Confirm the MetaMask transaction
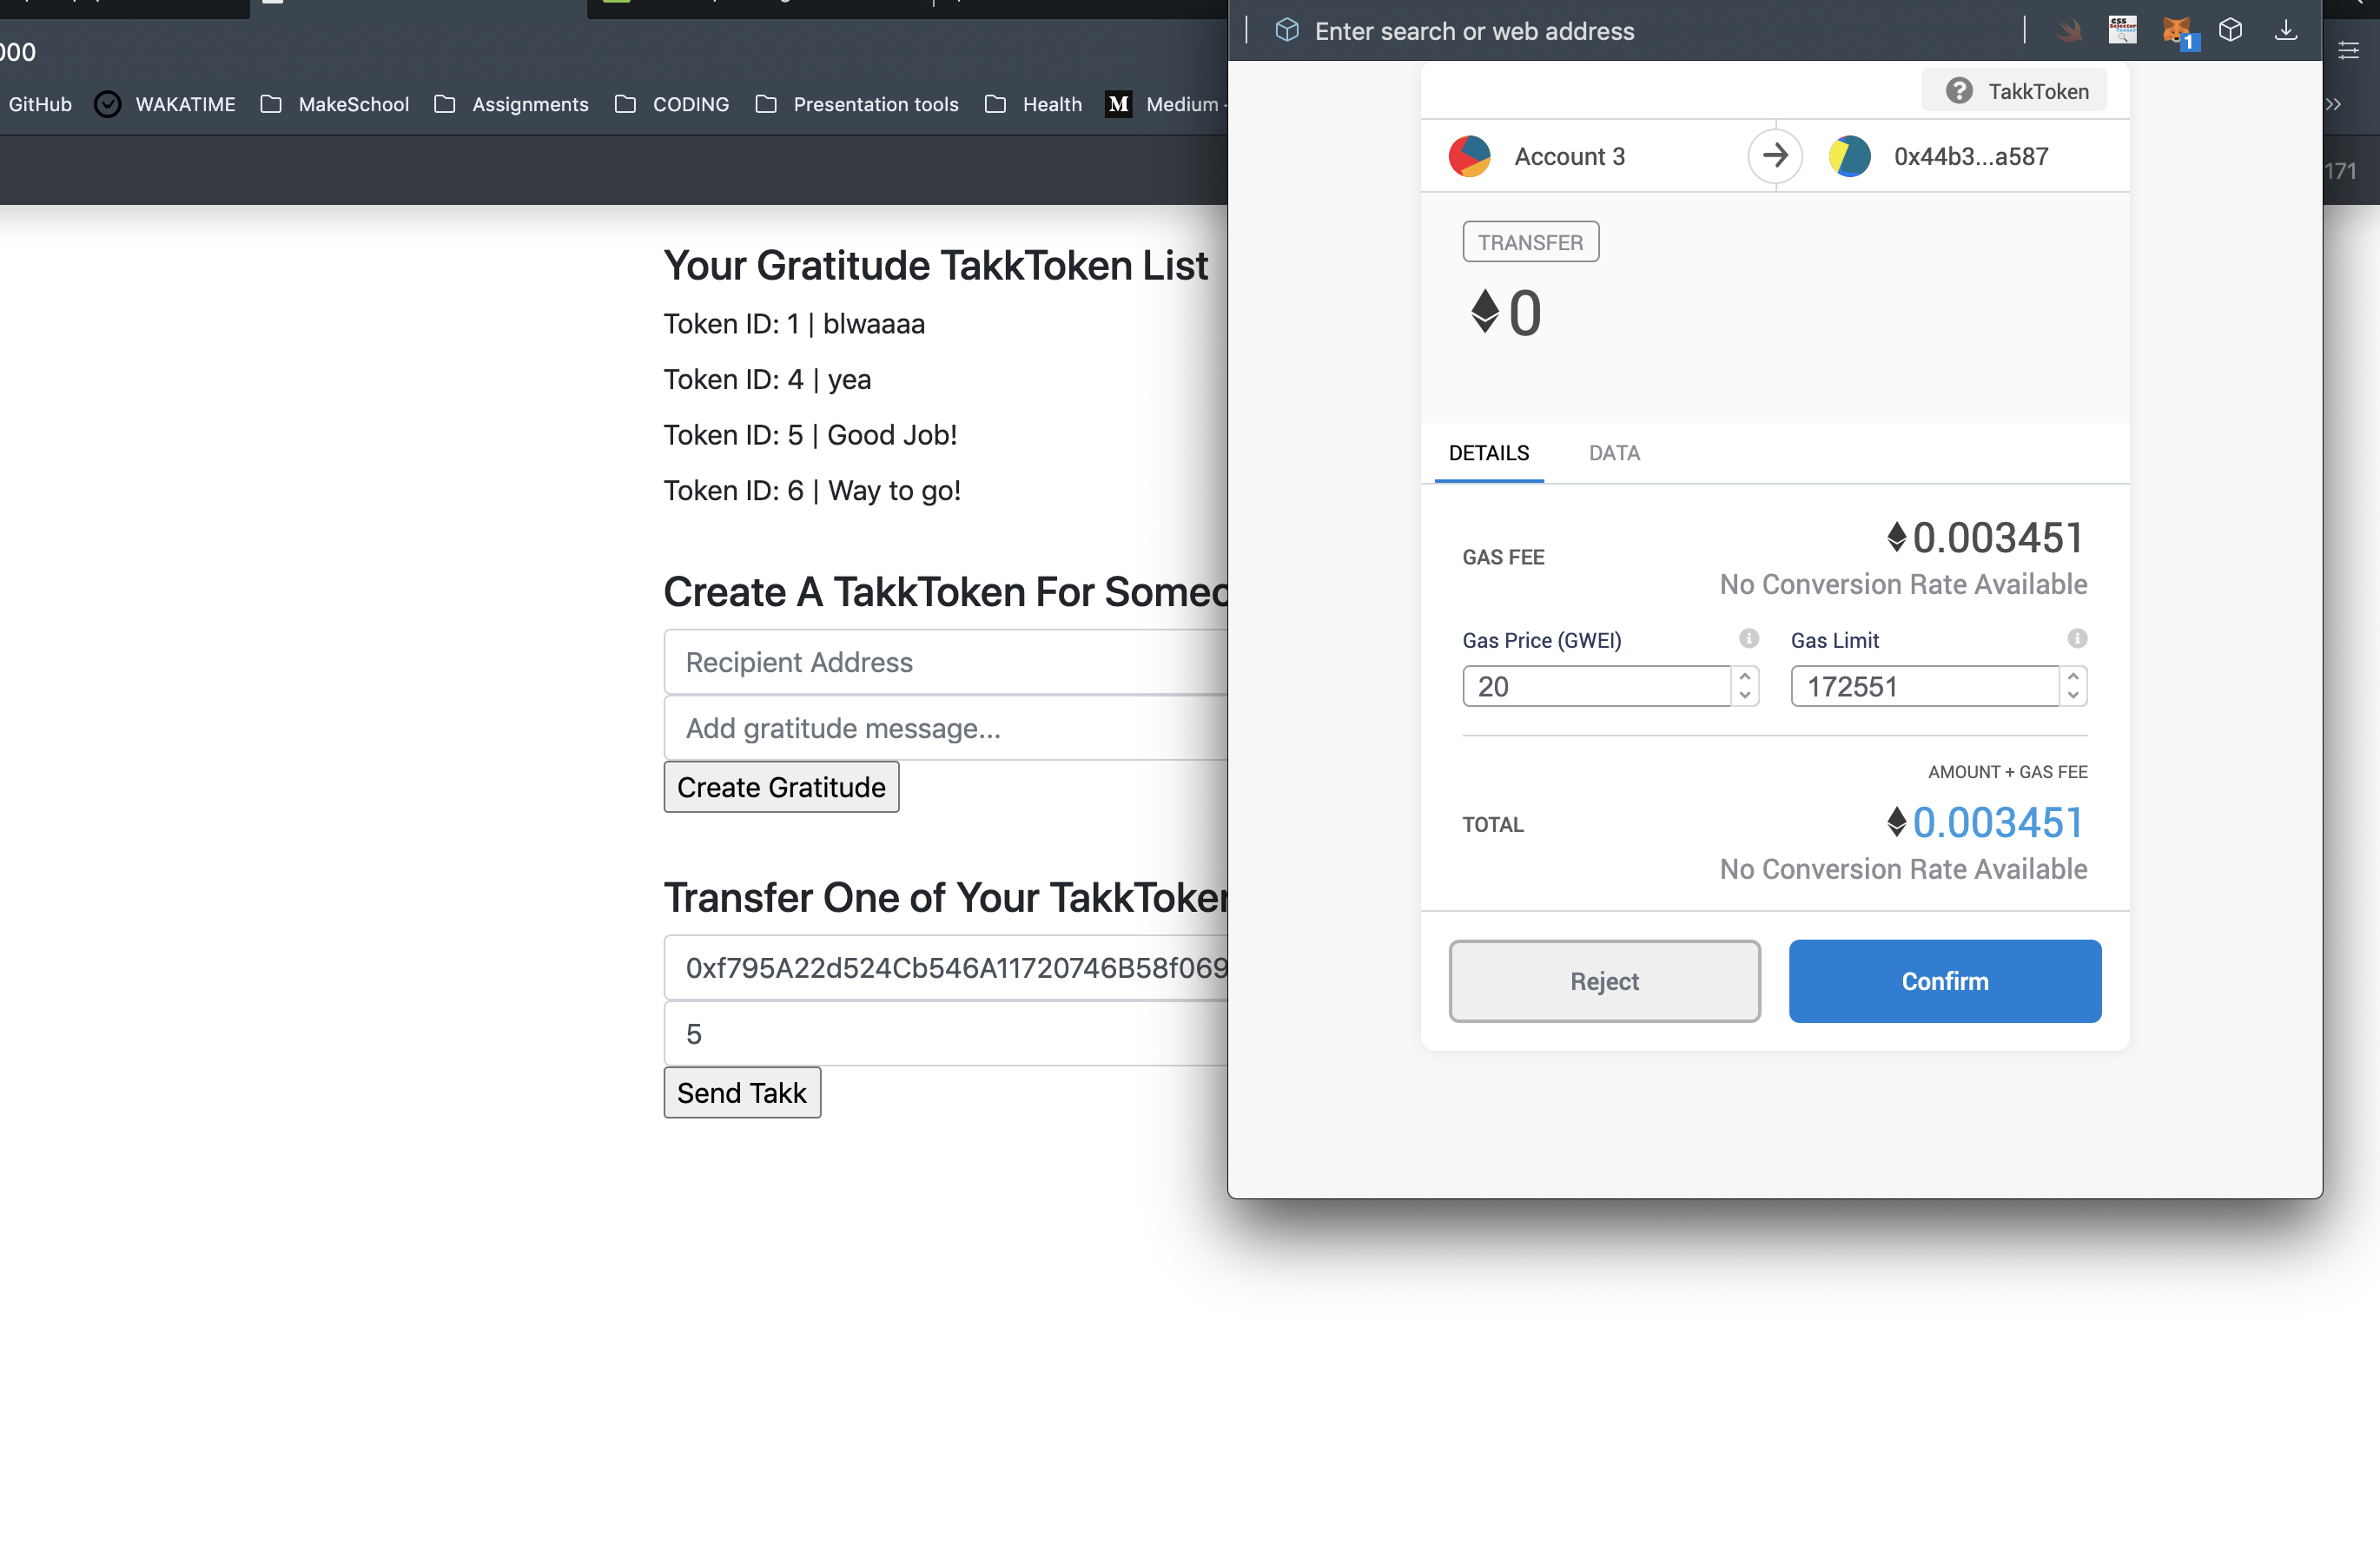Image resolution: width=2380 pixels, height=1551 pixels. pyautogui.click(x=1944, y=980)
